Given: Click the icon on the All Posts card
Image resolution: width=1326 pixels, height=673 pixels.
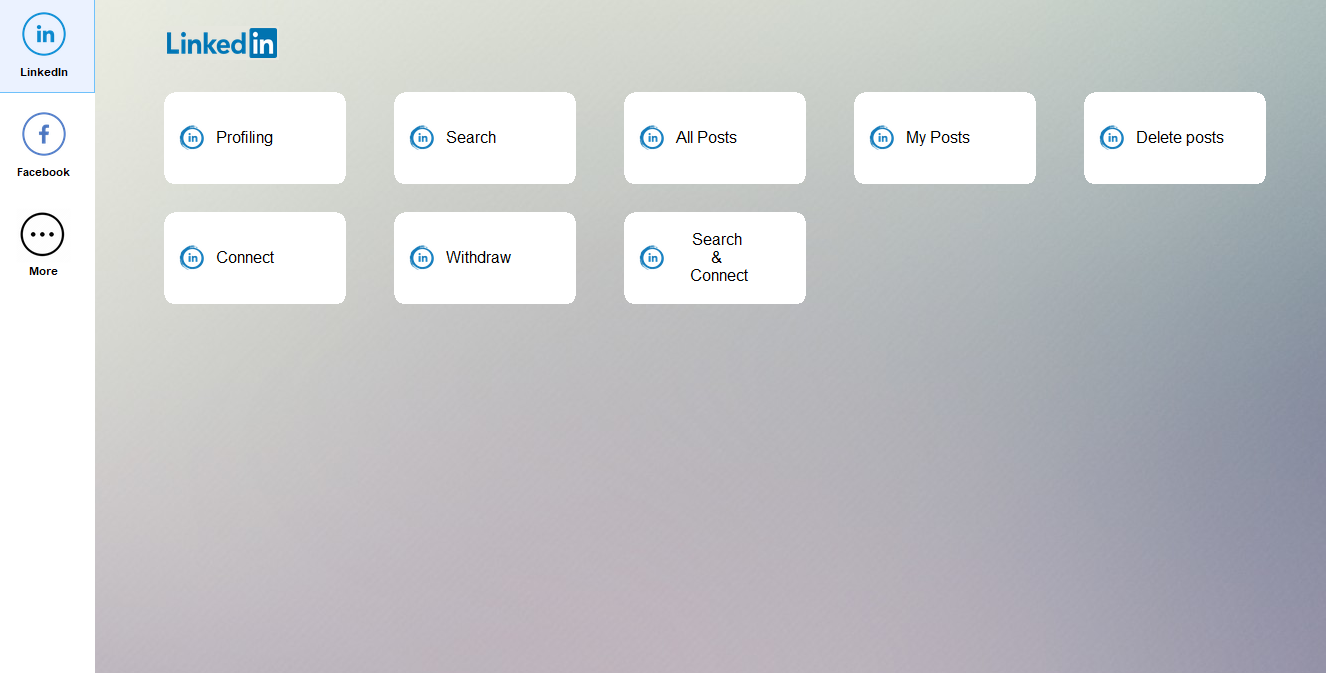Looking at the screenshot, I should [x=652, y=138].
